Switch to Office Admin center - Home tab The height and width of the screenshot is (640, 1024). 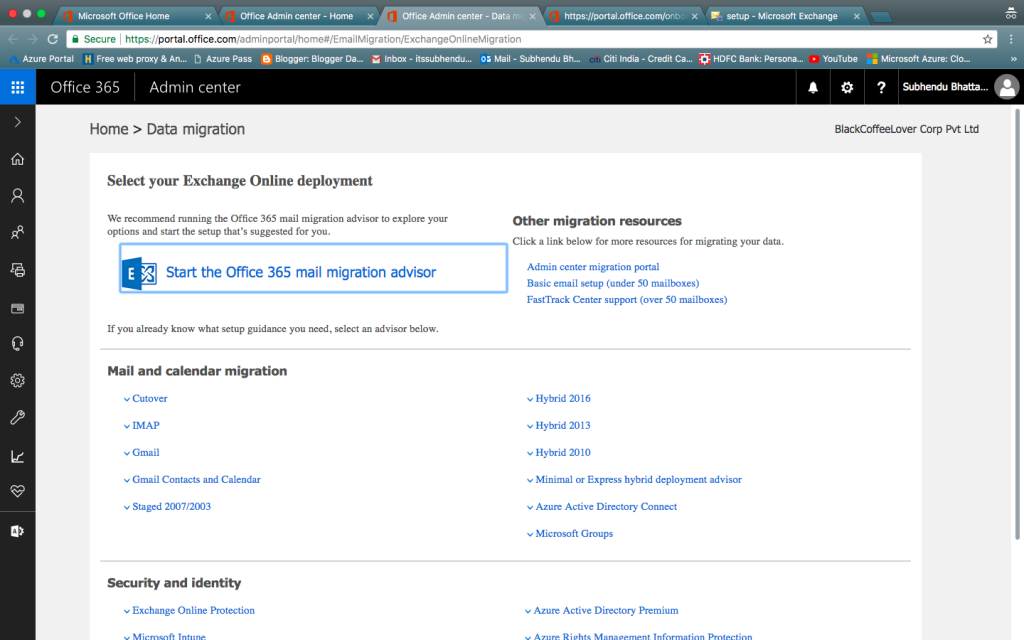pos(296,16)
